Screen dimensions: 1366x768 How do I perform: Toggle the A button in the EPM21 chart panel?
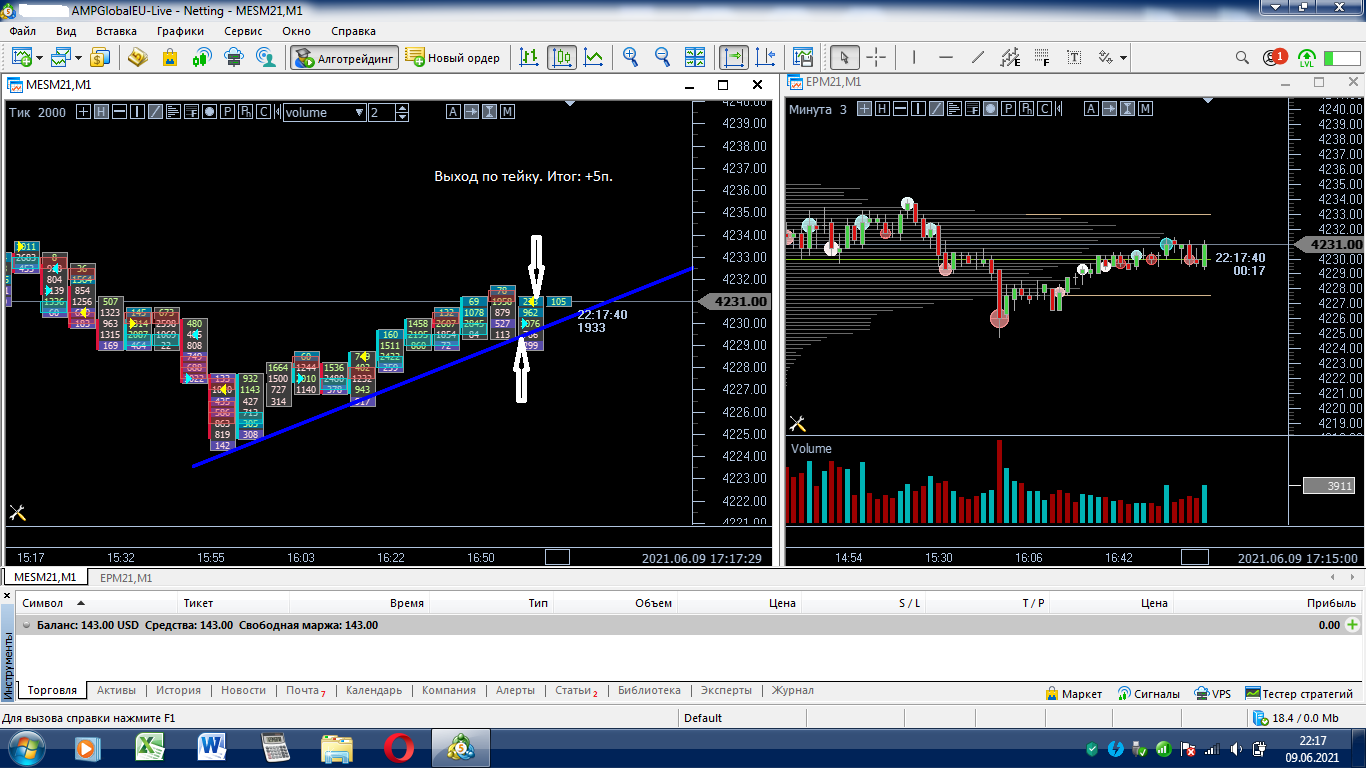(1091, 109)
